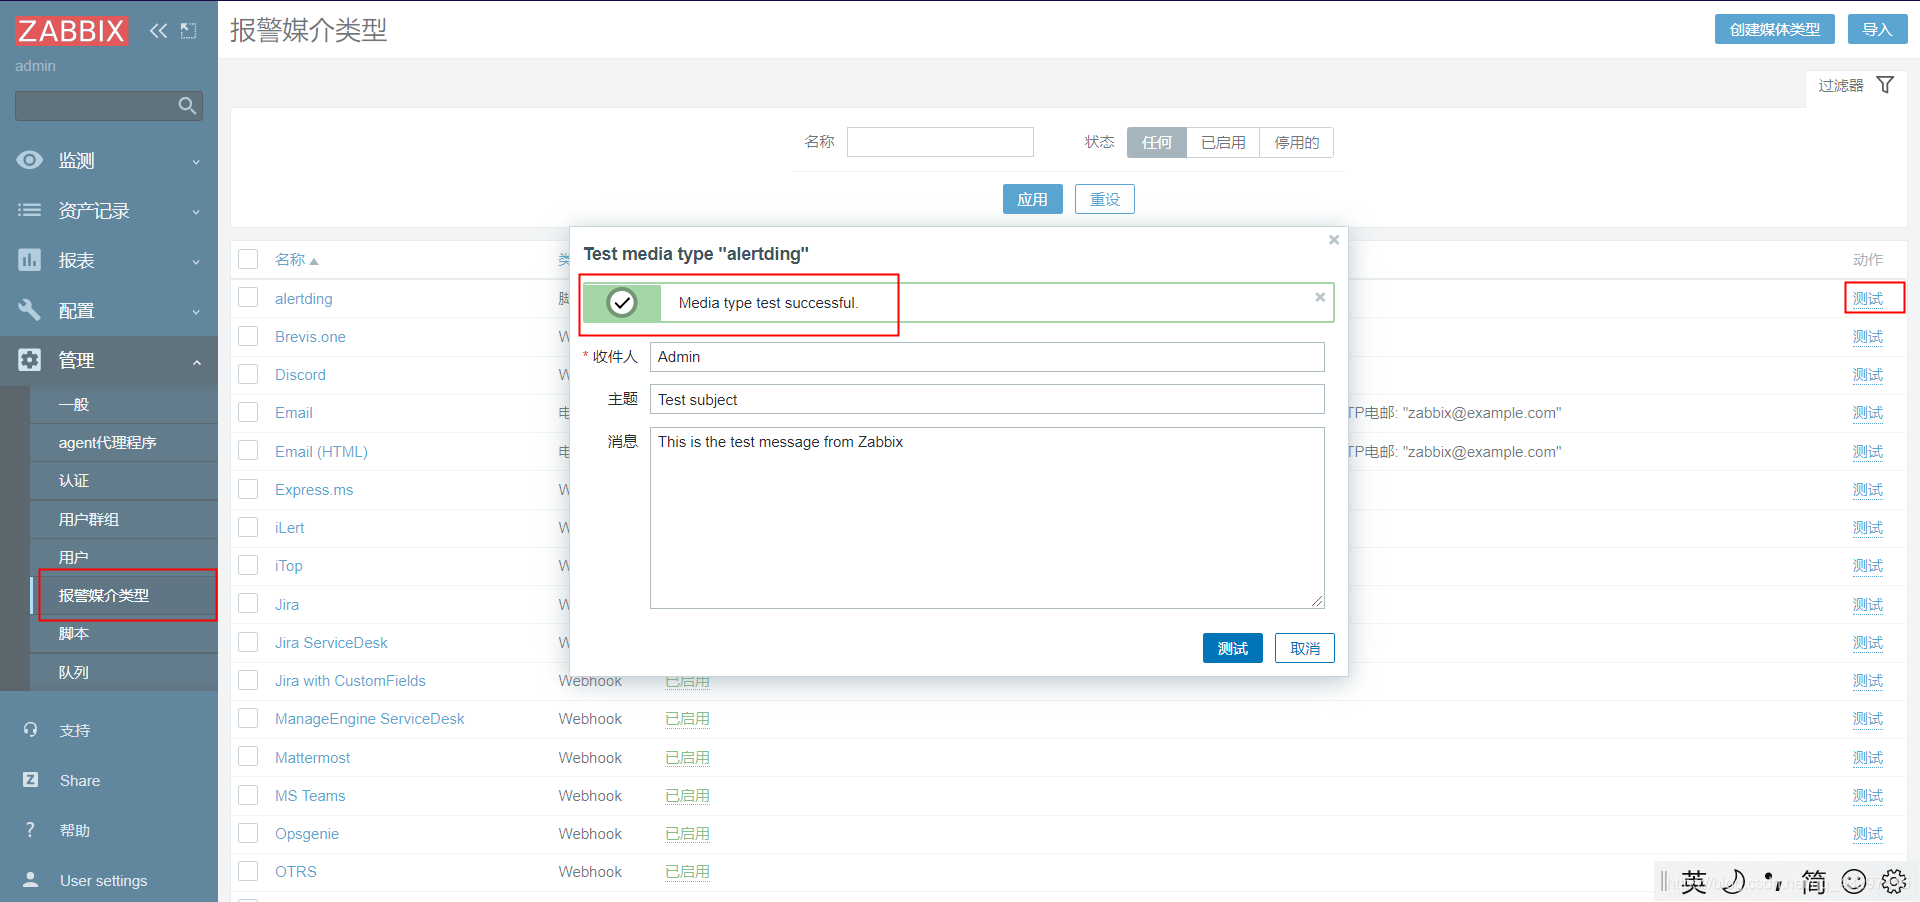
Task: Click the chart icon for 报表
Action: point(30,260)
